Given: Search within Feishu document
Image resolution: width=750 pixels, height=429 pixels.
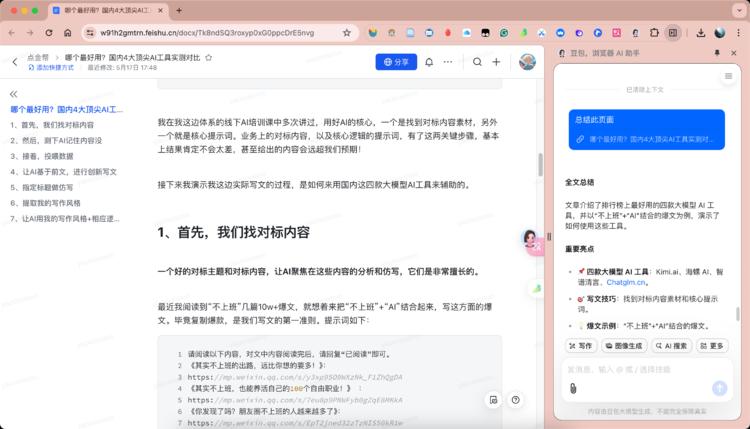Looking at the screenshot, I should click(x=477, y=62).
